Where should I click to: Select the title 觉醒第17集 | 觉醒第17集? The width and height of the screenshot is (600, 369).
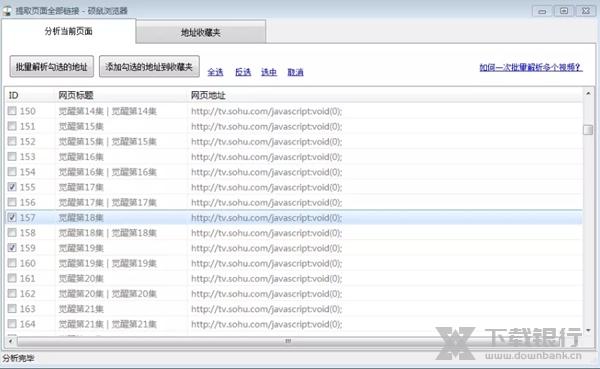tap(108, 202)
